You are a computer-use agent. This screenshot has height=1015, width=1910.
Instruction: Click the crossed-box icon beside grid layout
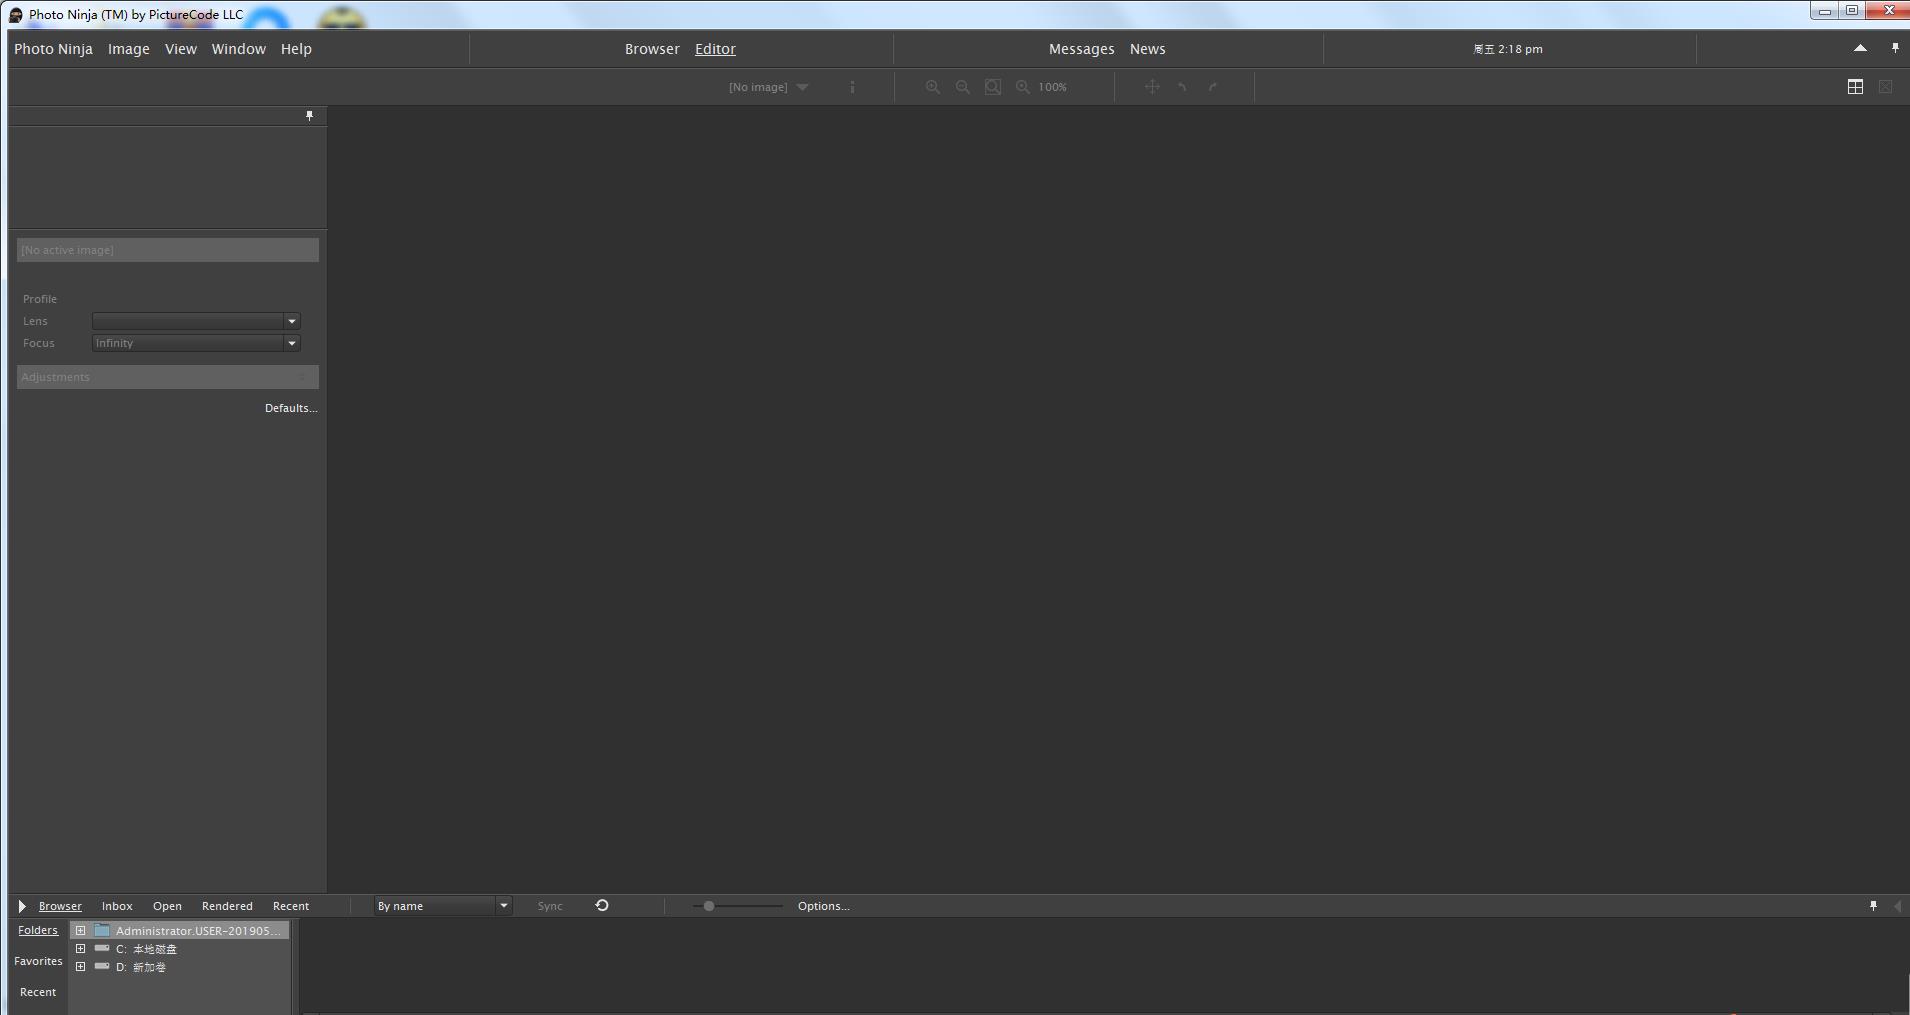pos(1885,87)
